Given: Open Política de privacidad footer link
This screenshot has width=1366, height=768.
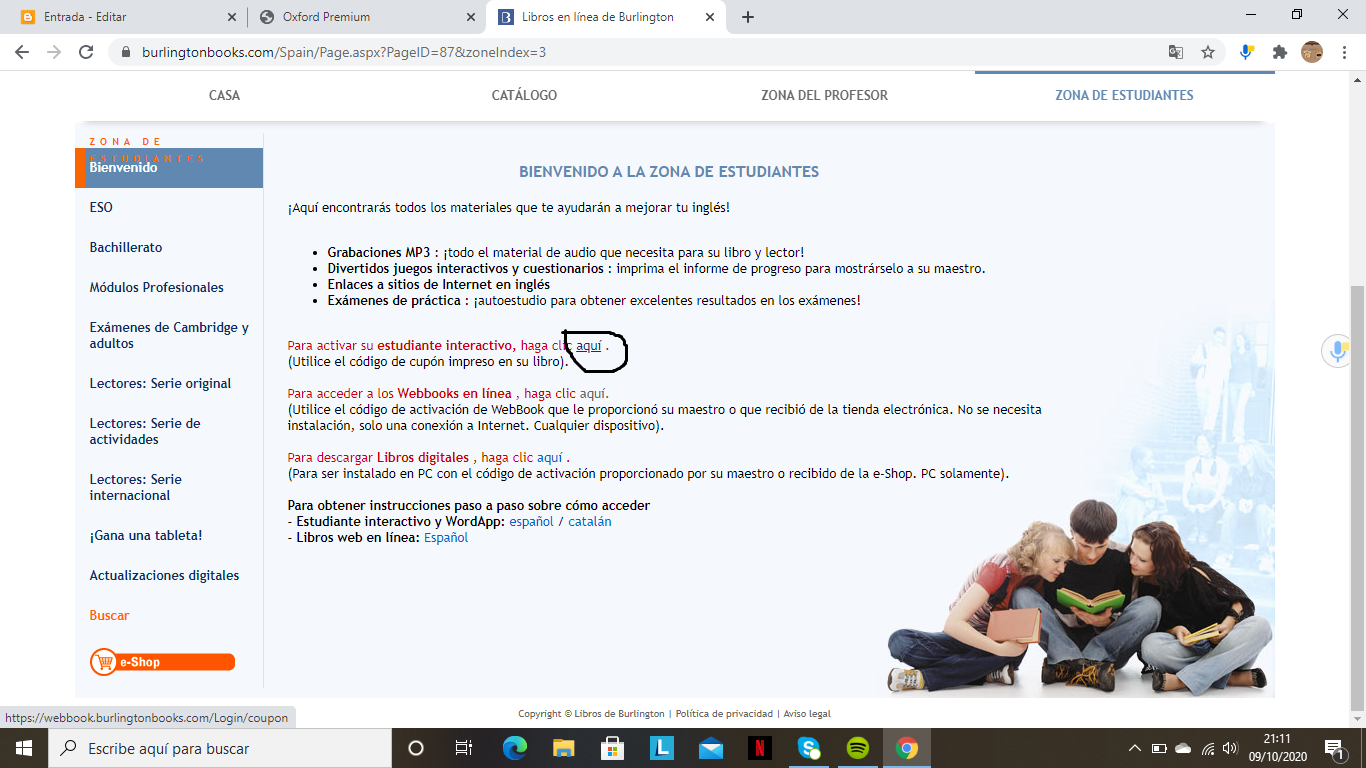Looking at the screenshot, I should [724, 714].
